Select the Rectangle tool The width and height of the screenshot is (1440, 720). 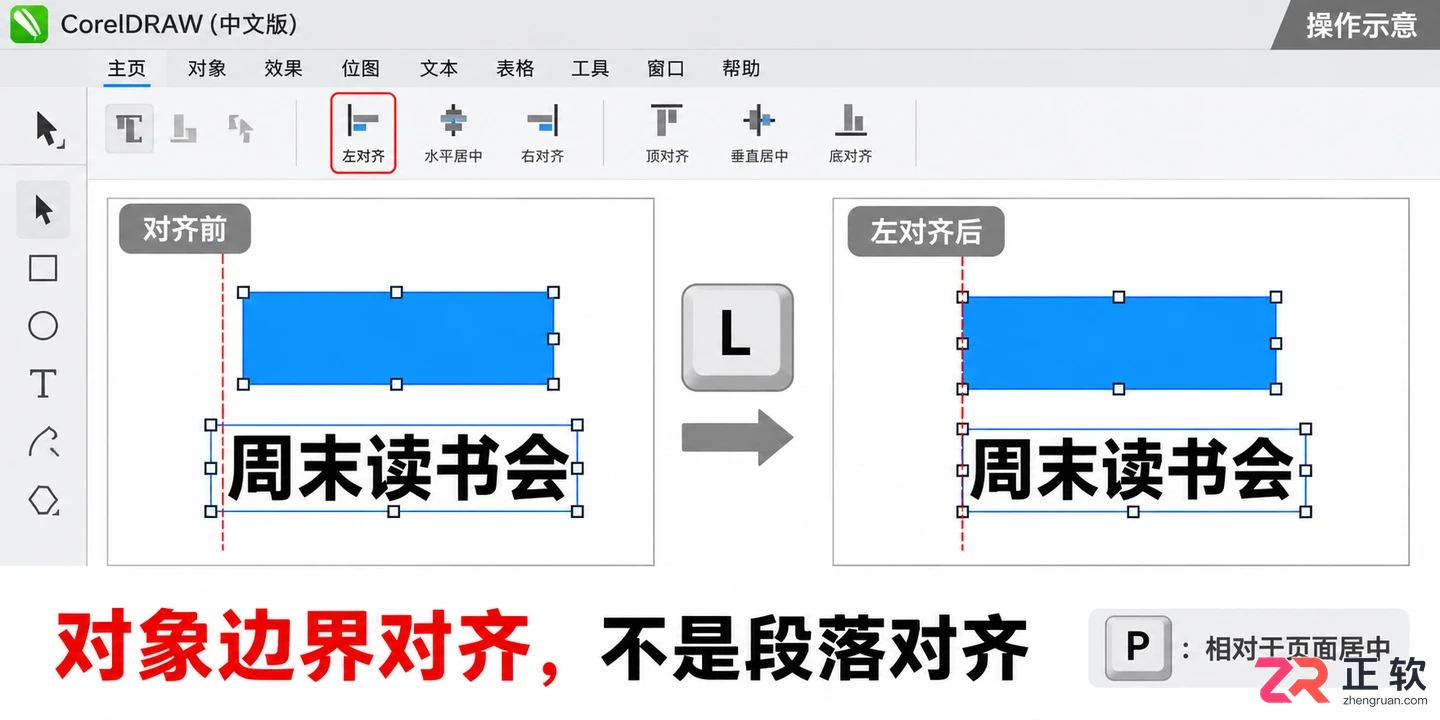click(x=43, y=268)
